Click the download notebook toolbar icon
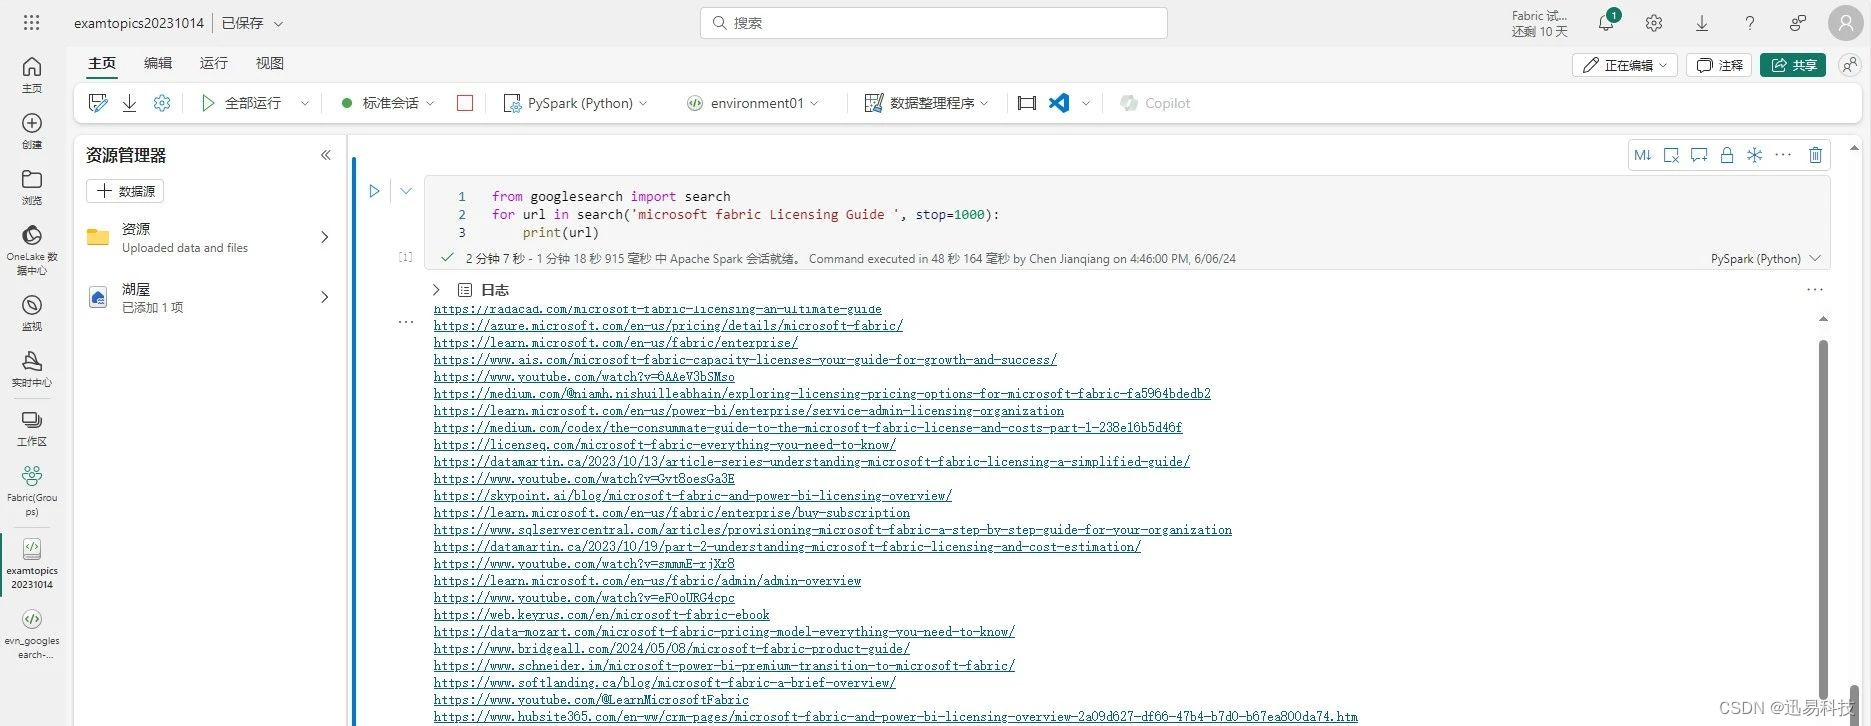1871x726 pixels. pos(129,103)
